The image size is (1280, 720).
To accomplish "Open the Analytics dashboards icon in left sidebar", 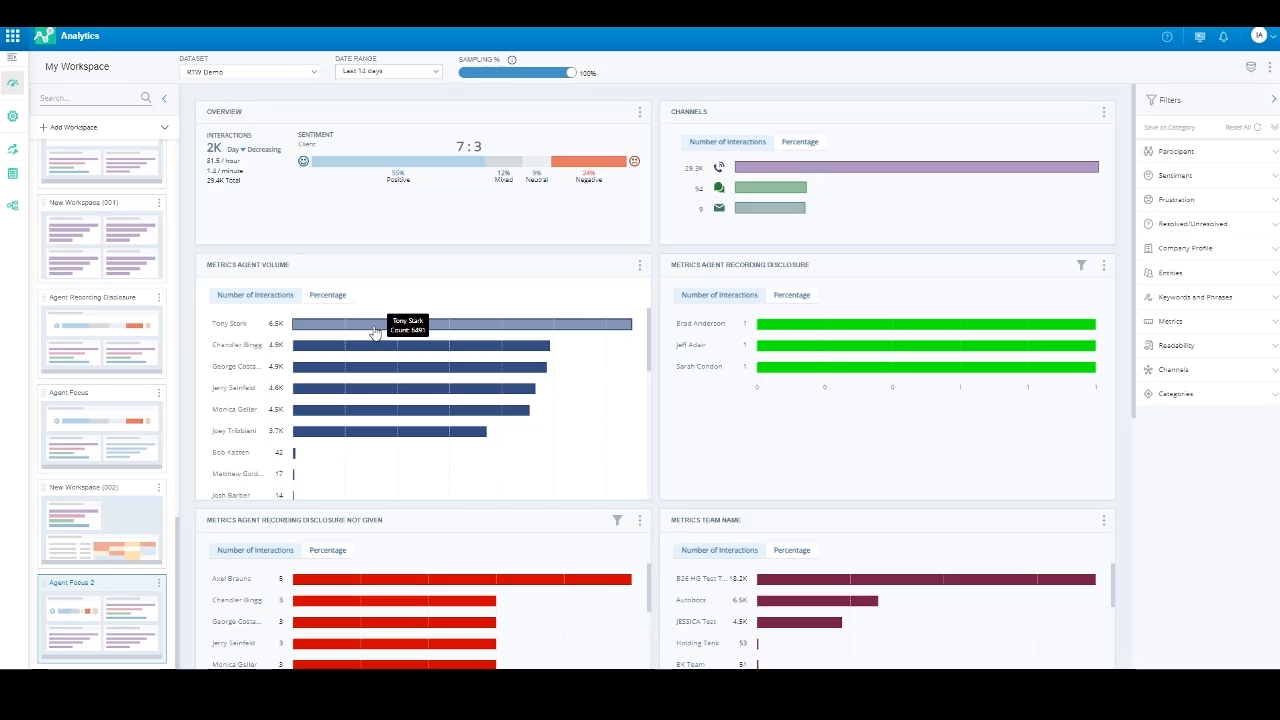I will coord(12,85).
